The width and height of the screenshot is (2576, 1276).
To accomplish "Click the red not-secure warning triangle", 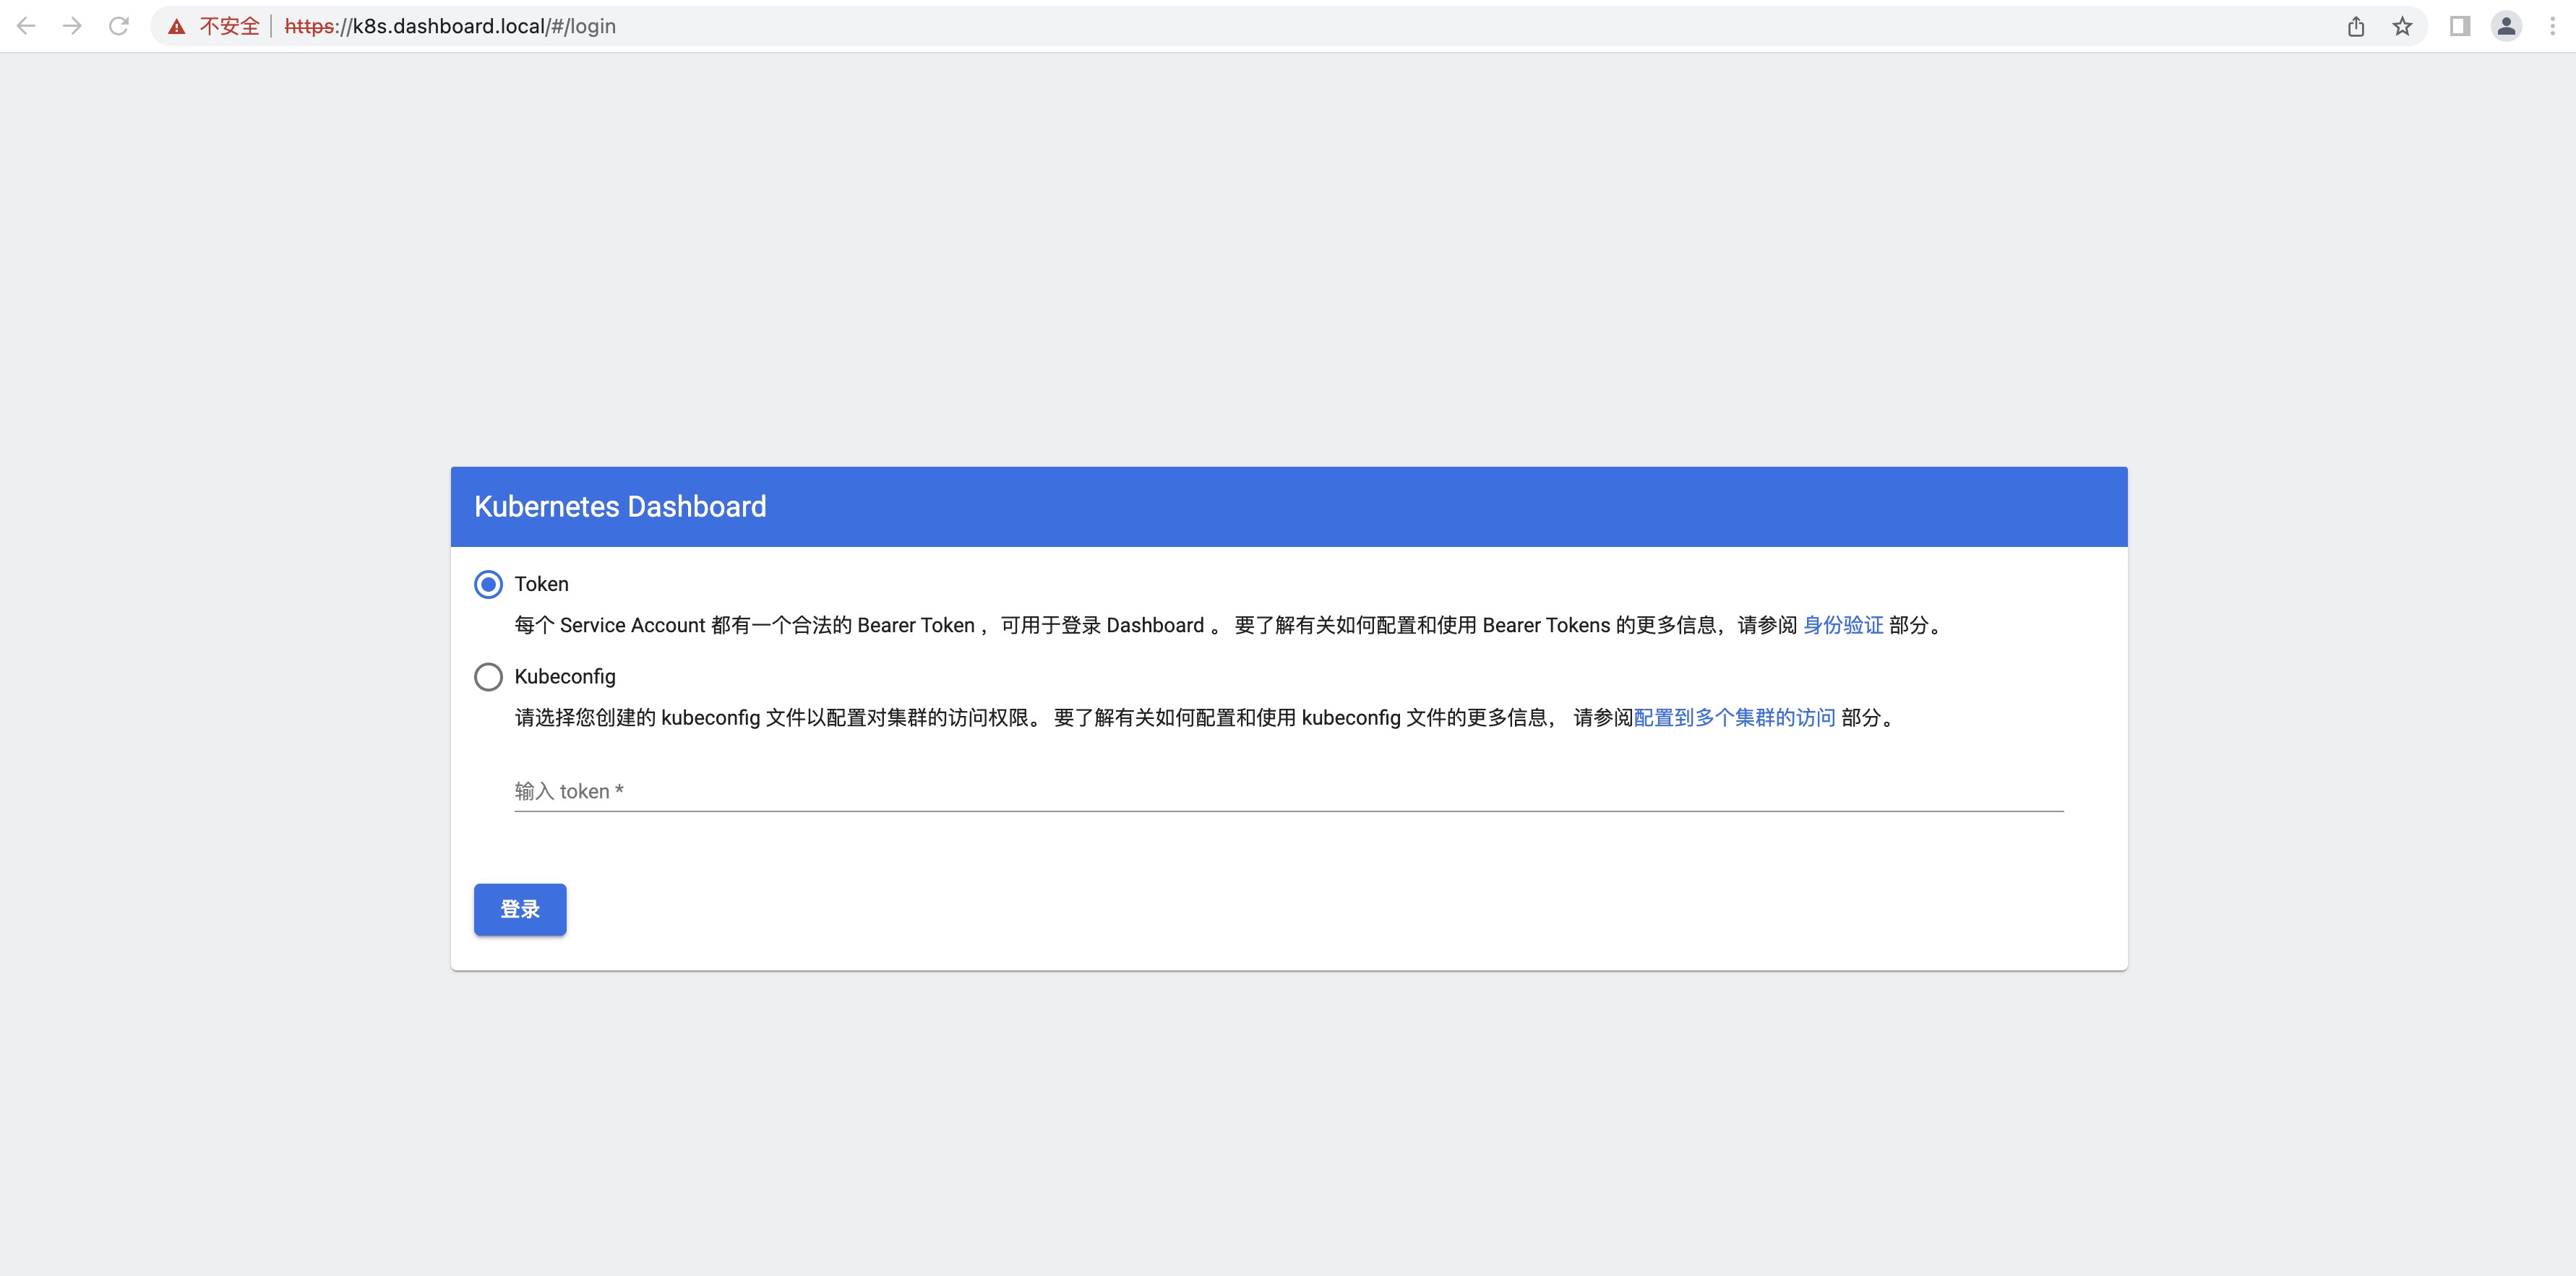I will (177, 27).
